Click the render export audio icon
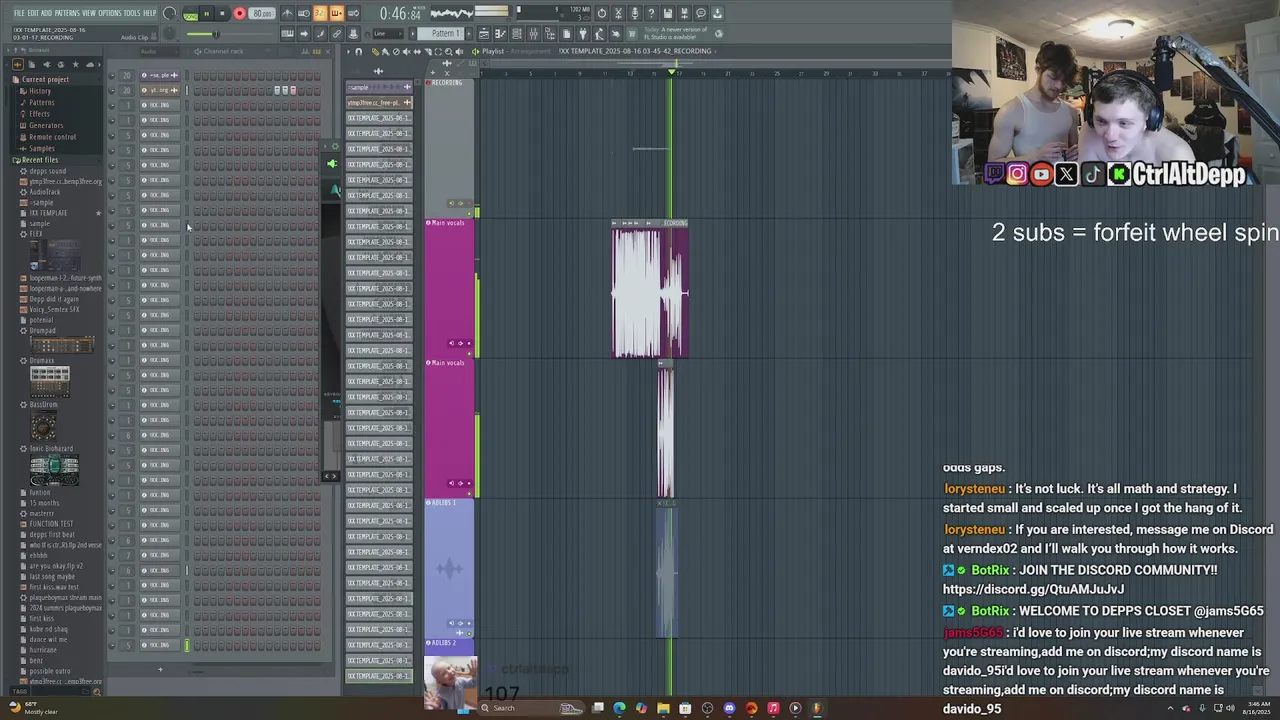Screen dimensions: 1280x720 tap(685, 13)
